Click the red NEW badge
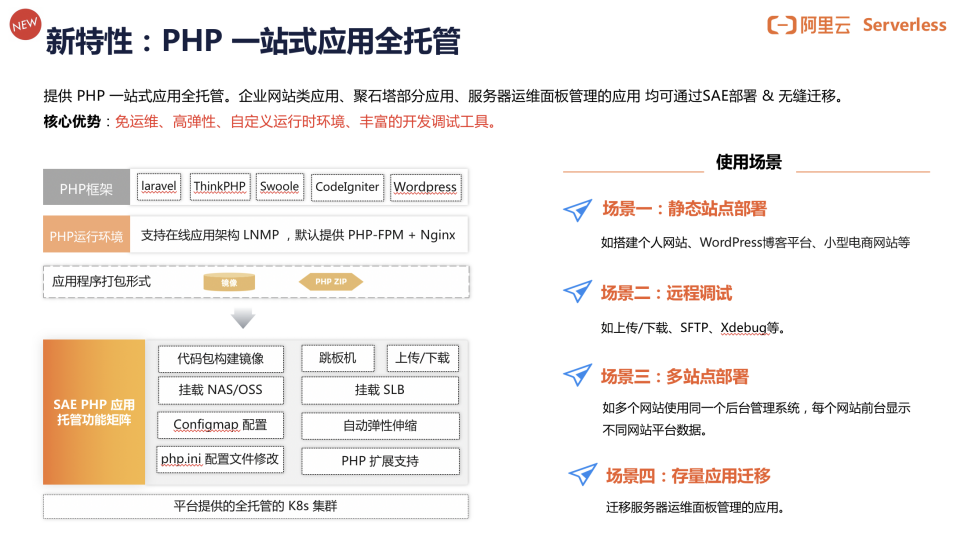This screenshot has height=533, width=968. [25, 24]
